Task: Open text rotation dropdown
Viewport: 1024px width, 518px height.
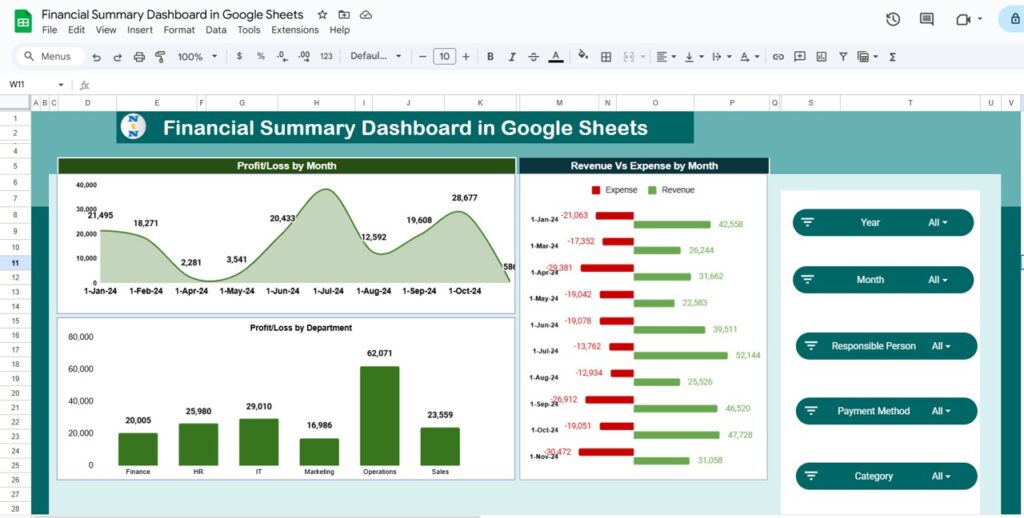Action: coord(749,57)
